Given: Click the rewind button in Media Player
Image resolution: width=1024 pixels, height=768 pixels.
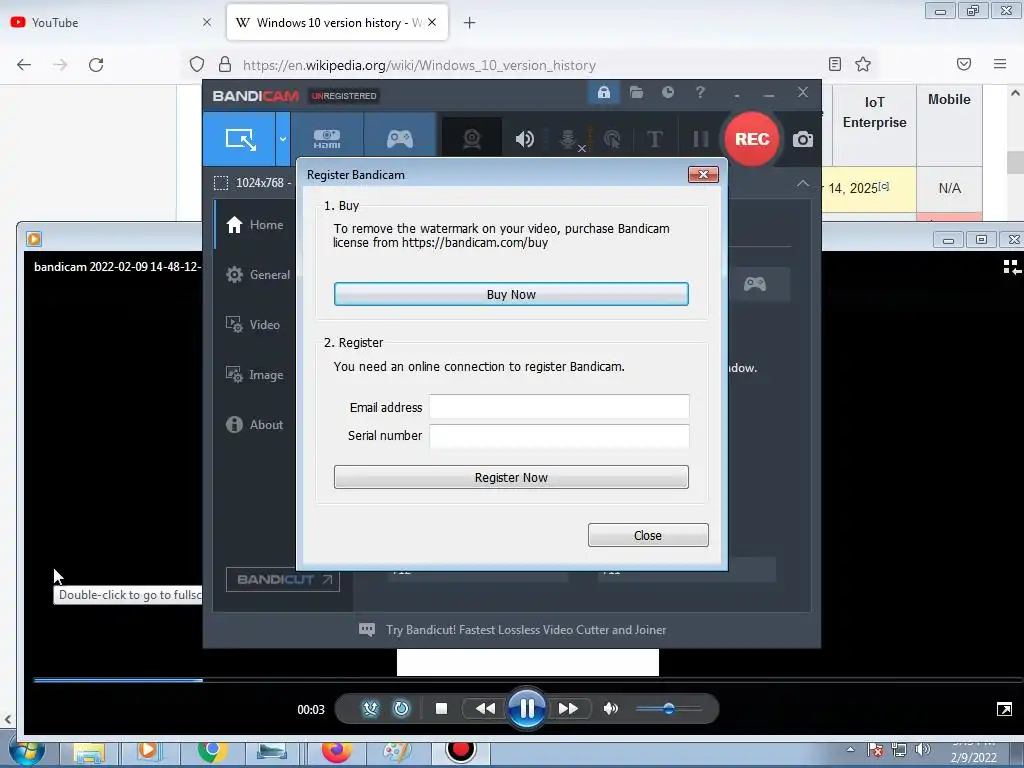Looking at the screenshot, I should tap(485, 709).
